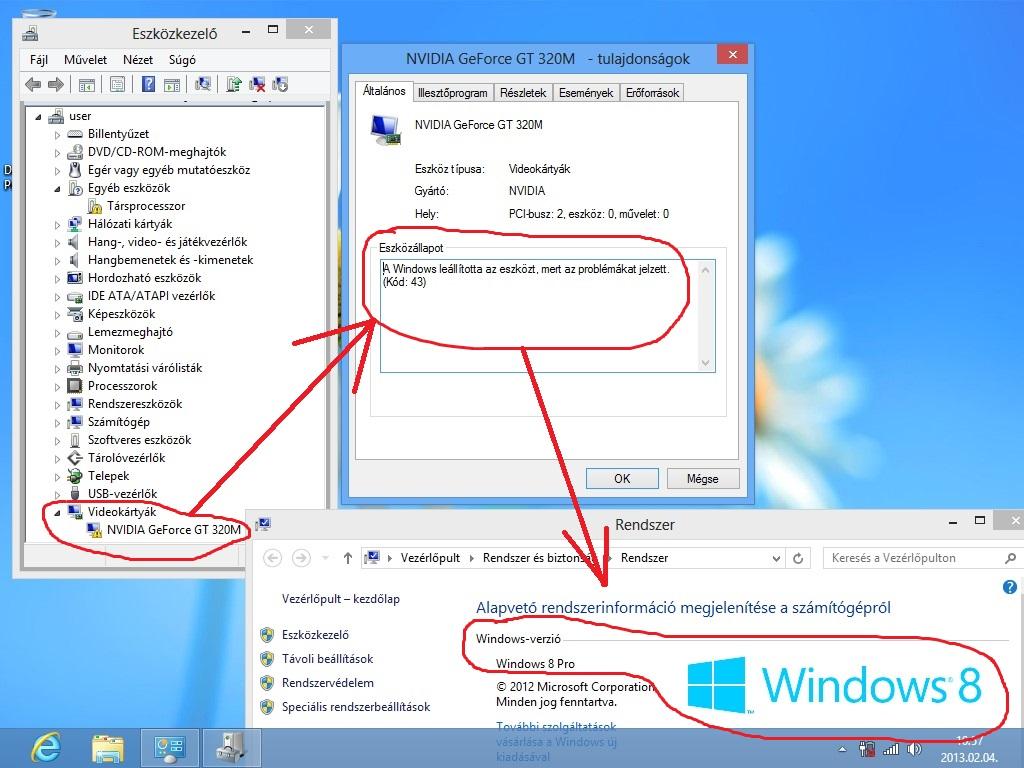Viewport: 1024px width, 768px height.
Task: Open the Nézet menu
Action: (138, 59)
